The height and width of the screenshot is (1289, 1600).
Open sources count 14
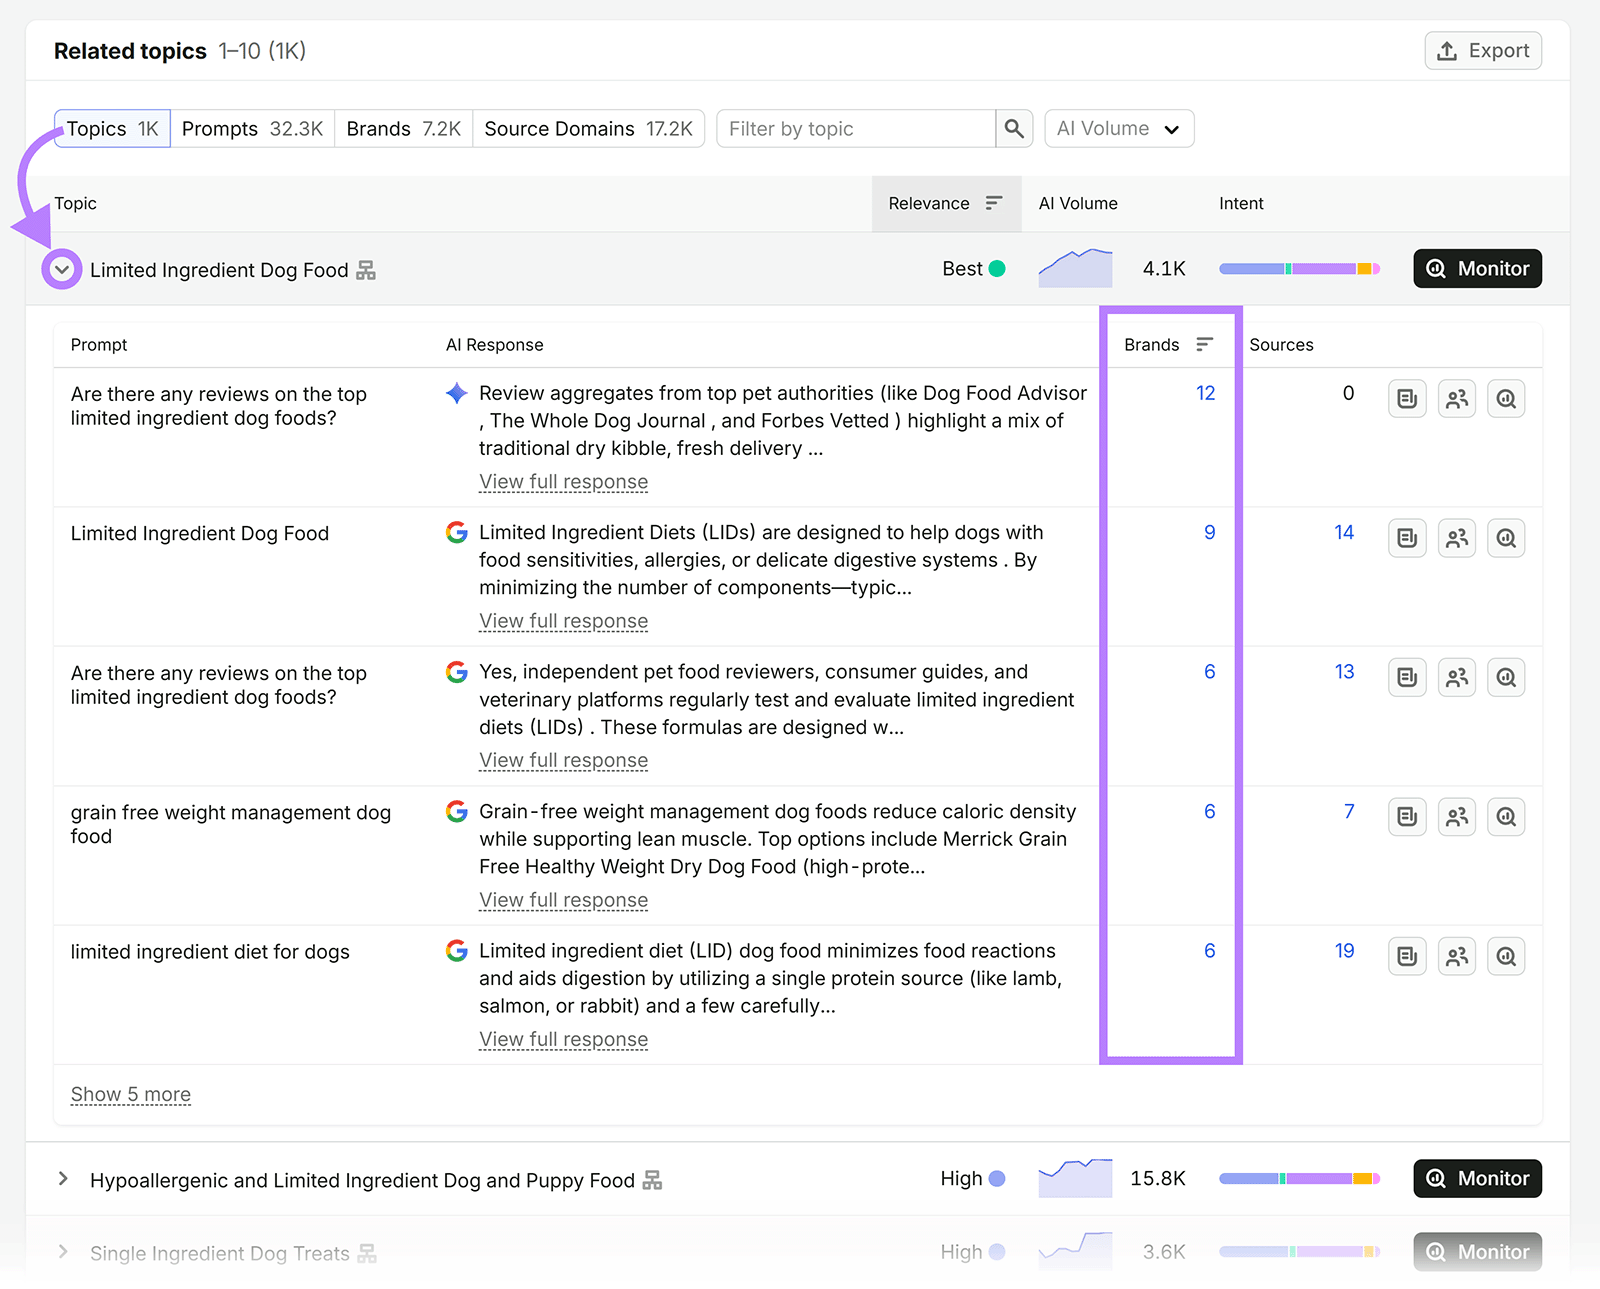tap(1344, 532)
